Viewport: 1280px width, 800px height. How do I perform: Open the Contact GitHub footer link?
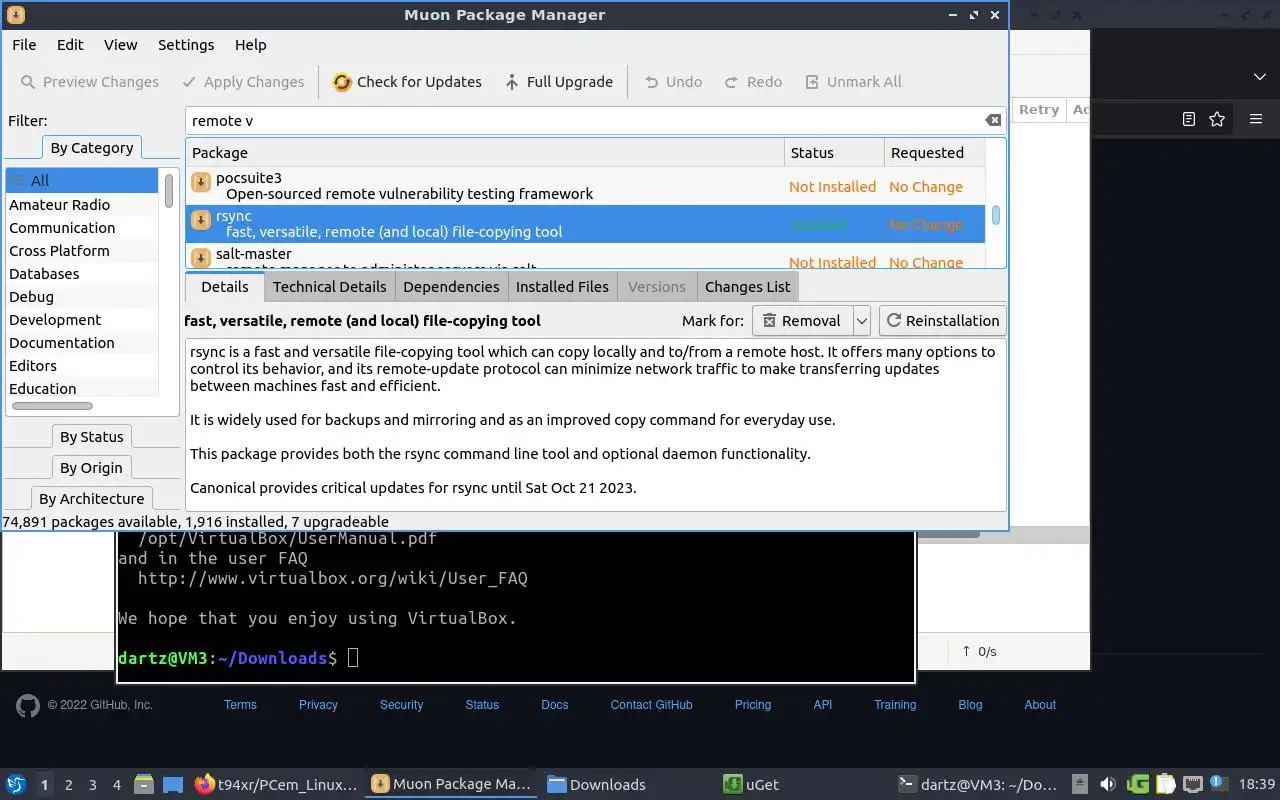click(x=651, y=705)
